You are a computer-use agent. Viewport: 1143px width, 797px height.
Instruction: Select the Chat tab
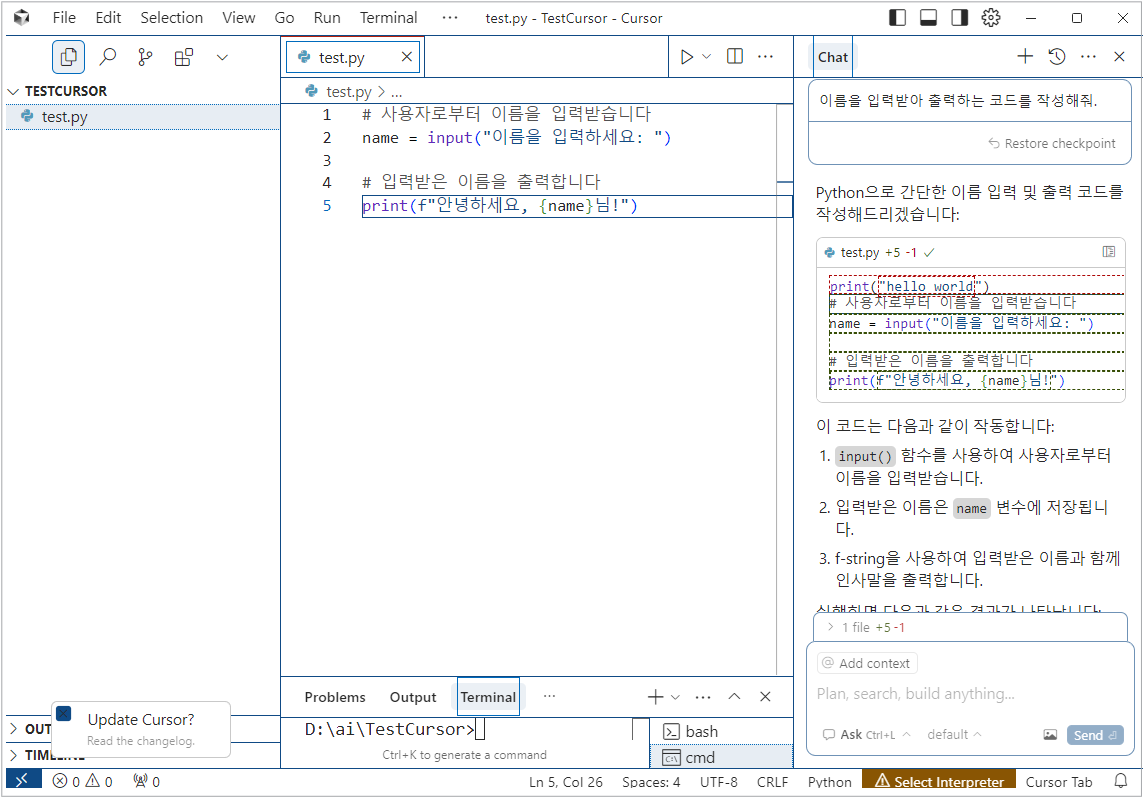point(832,57)
